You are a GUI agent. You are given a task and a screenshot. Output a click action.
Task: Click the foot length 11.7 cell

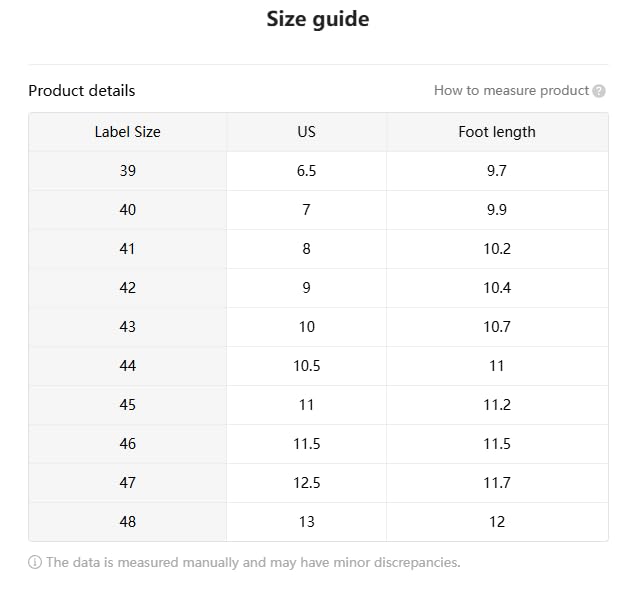[497, 483]
